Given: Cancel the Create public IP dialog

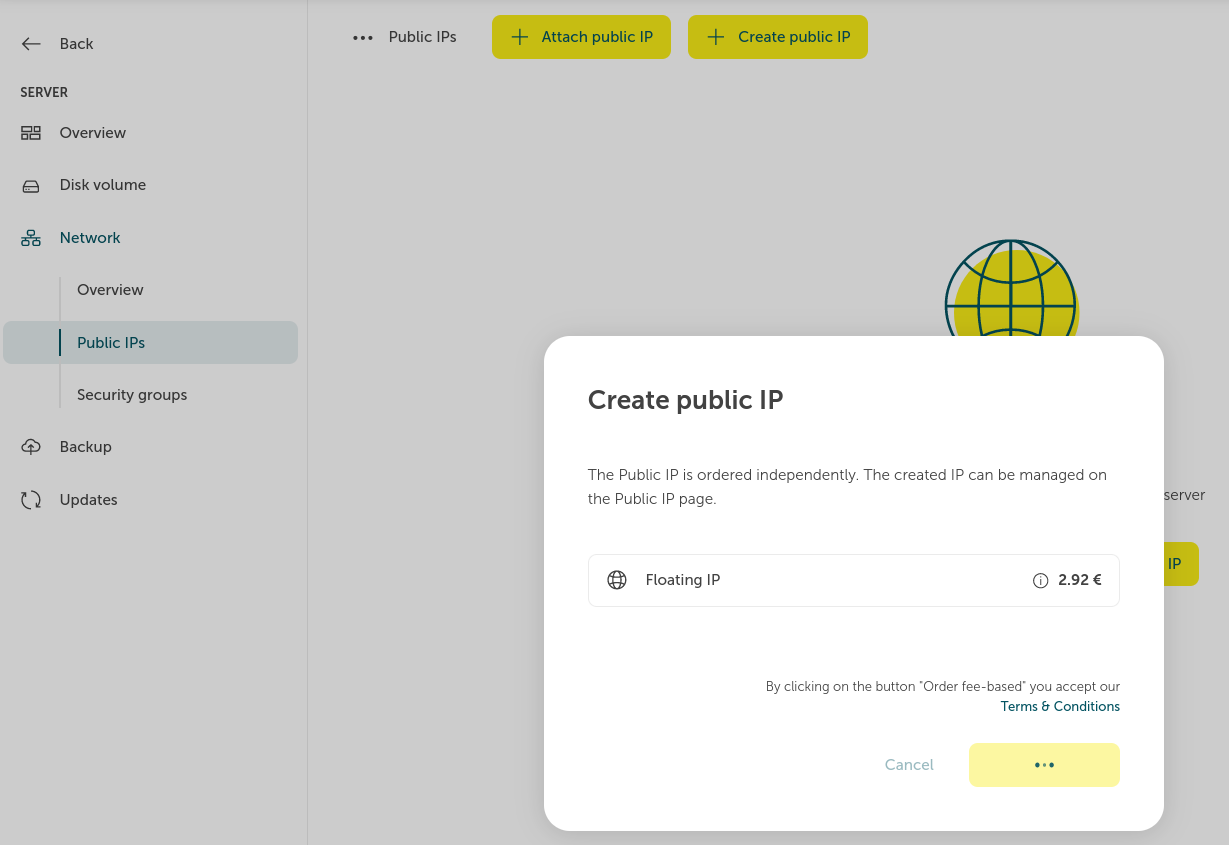Looking at the screenshot, I should coord(908,765).
